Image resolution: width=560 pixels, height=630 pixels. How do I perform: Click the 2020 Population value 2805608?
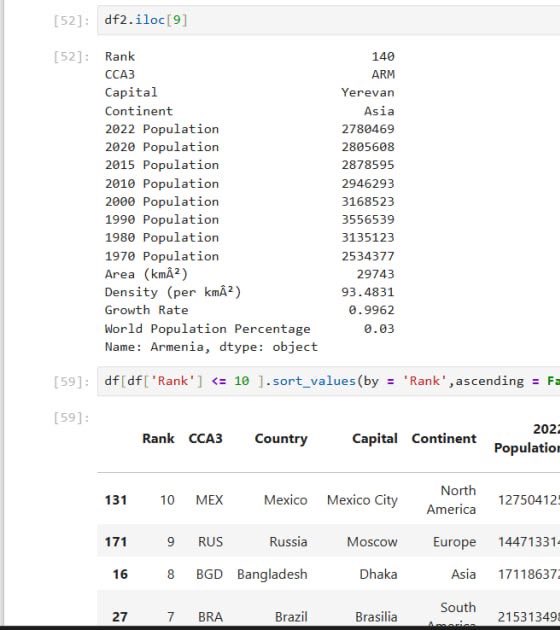[368, 147]
